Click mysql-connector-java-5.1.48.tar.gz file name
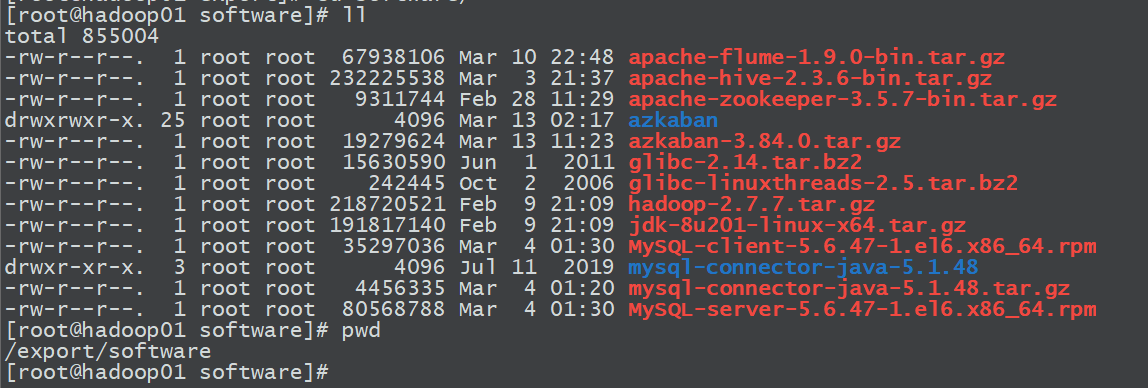1148x388 pixels. tap(849, 288)
